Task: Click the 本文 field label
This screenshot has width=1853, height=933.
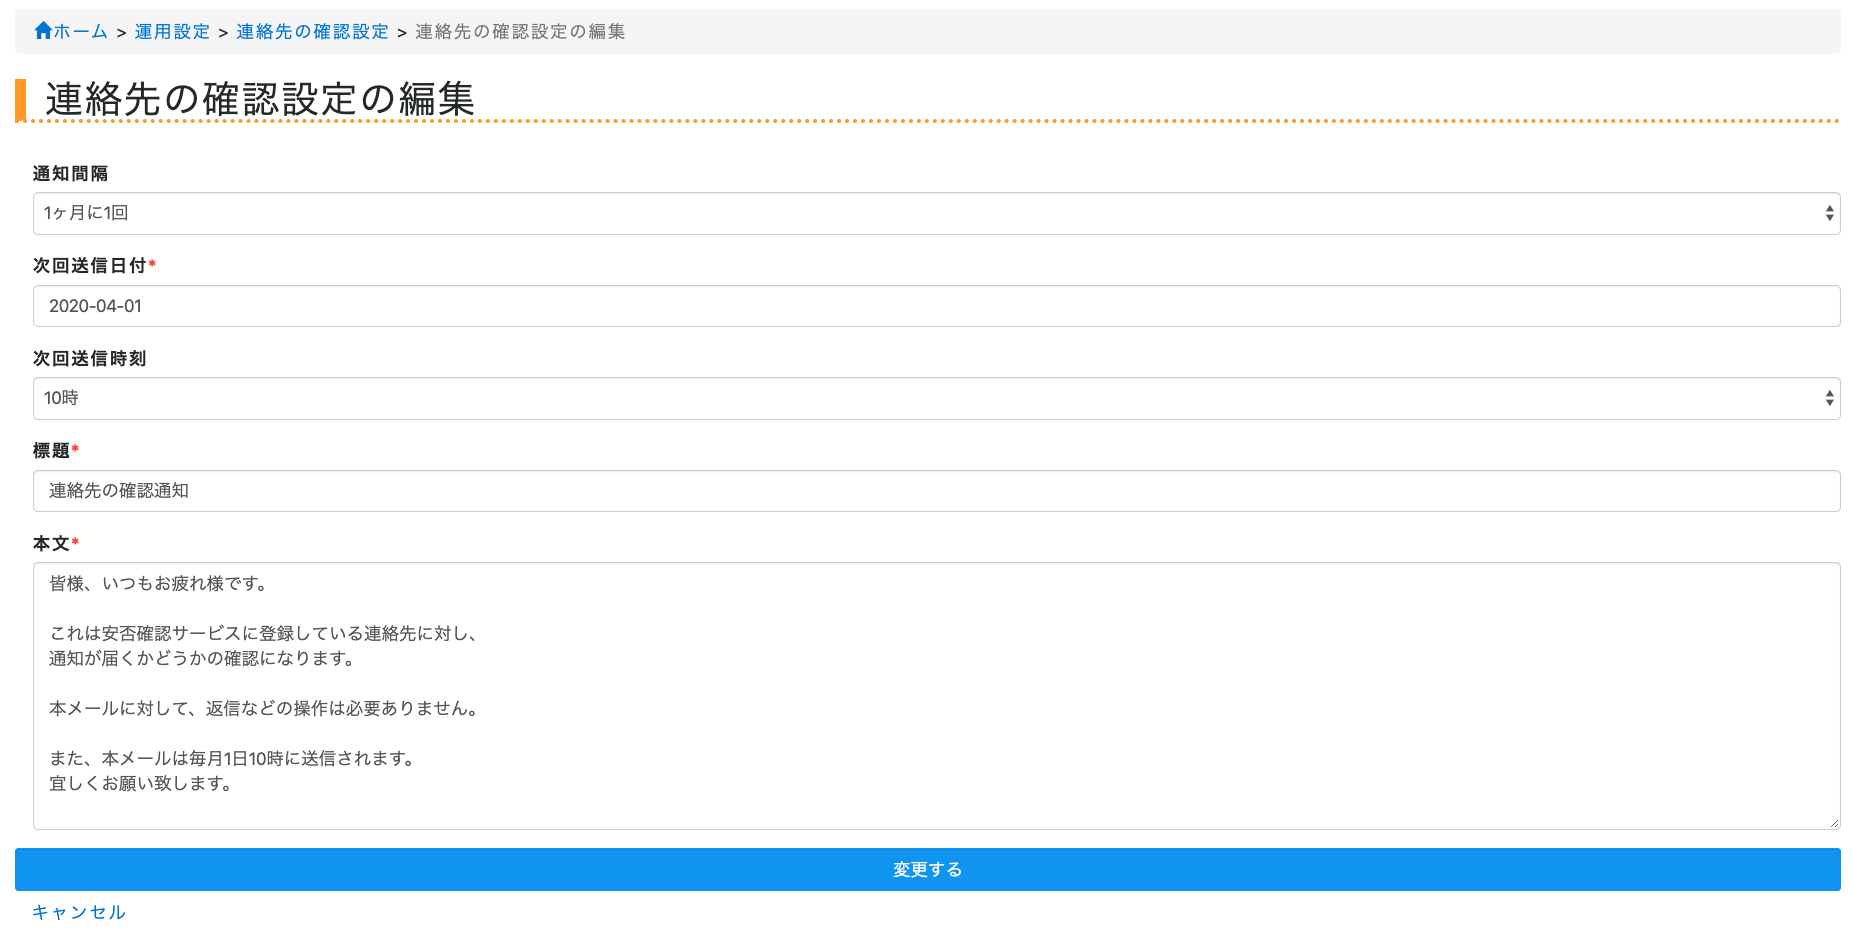Action: tap(51, 543)
